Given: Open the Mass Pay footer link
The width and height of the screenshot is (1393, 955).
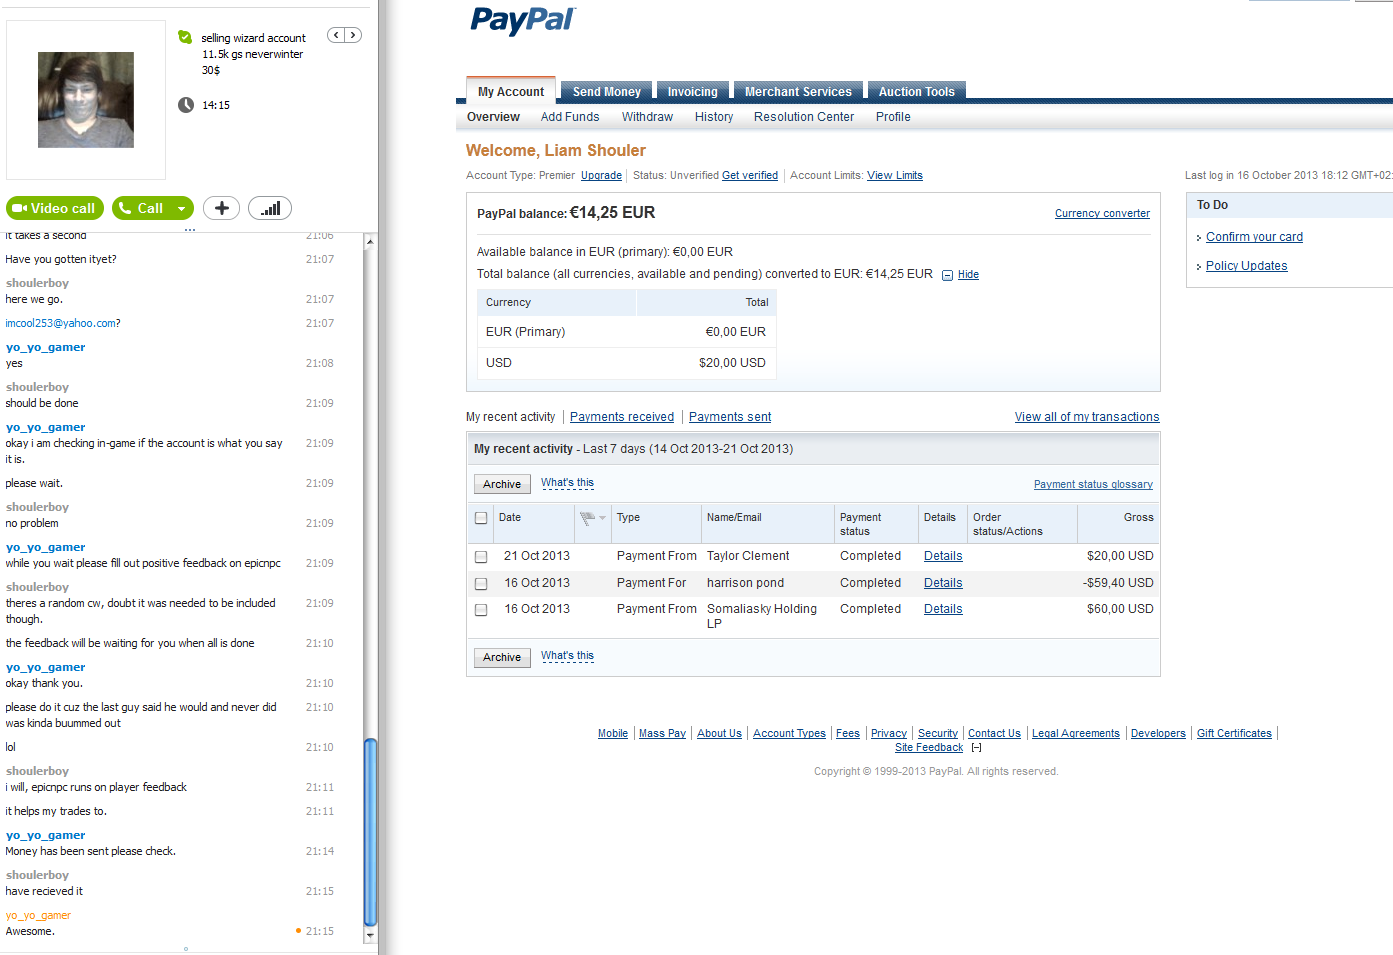Looking at the screenshot, I should pos(662,733).
